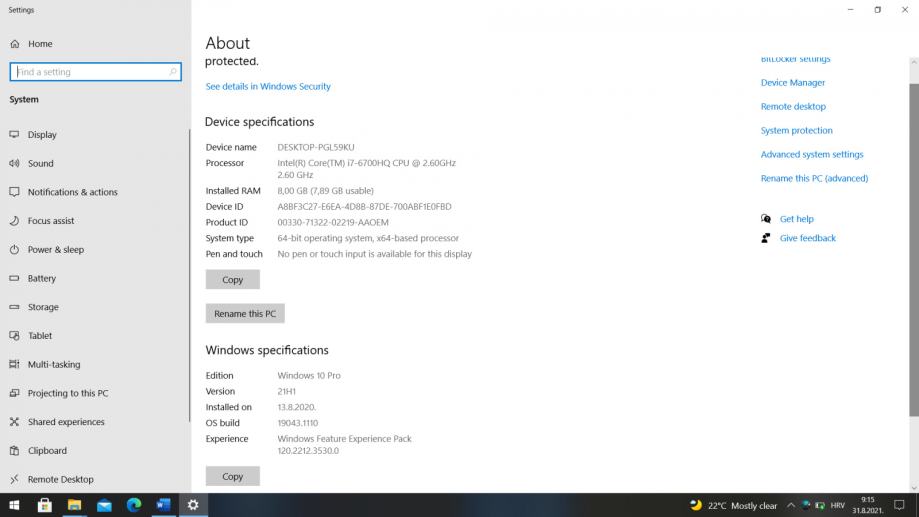Click the sidebar vertical scrollbar
This screenshot has width=919, height=517.
click(189, 274)
